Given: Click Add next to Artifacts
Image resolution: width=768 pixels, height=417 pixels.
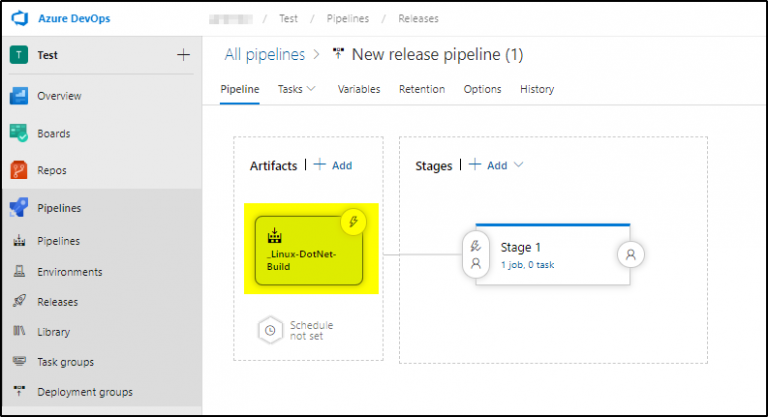Looking at the screenshot, I should [334, 165].
